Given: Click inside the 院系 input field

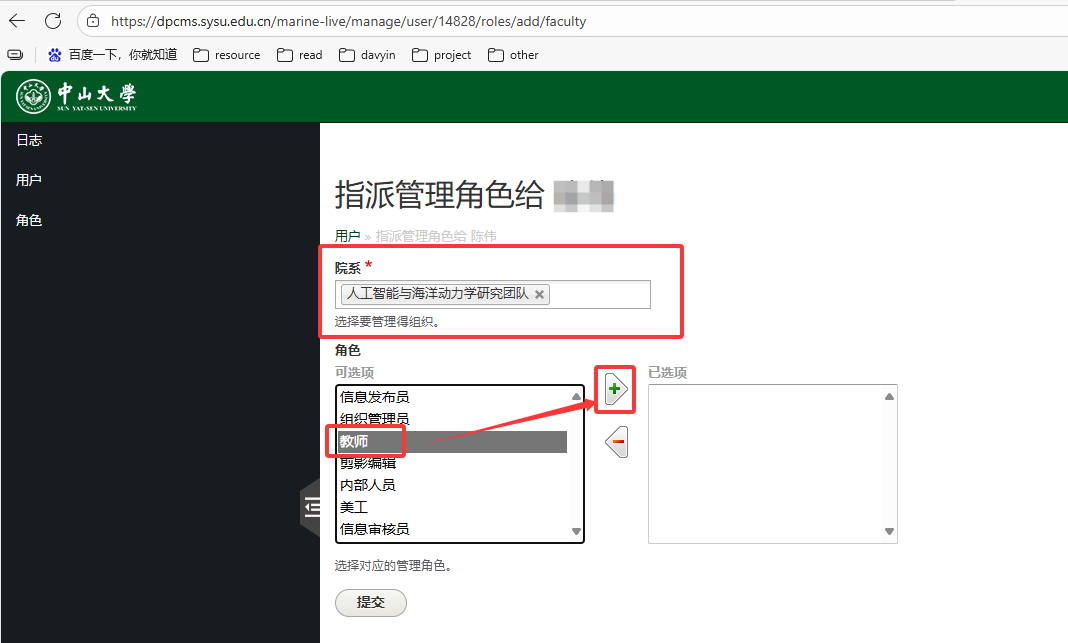Looking at the screenshot, I should (x=598, y=294).
